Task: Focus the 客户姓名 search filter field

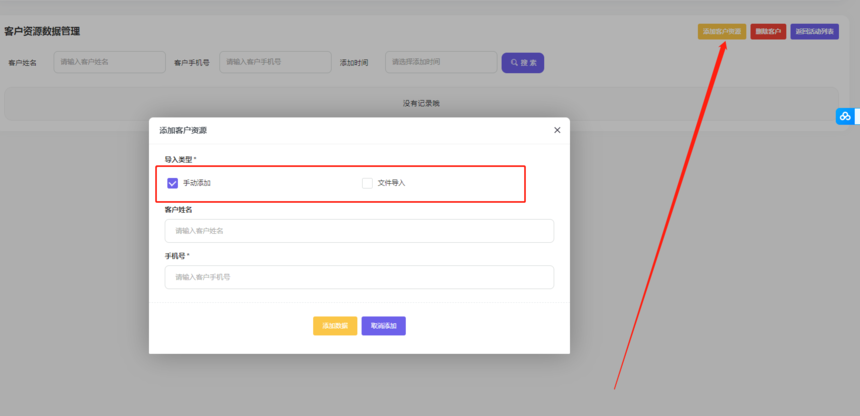Action: pos(110,62)
